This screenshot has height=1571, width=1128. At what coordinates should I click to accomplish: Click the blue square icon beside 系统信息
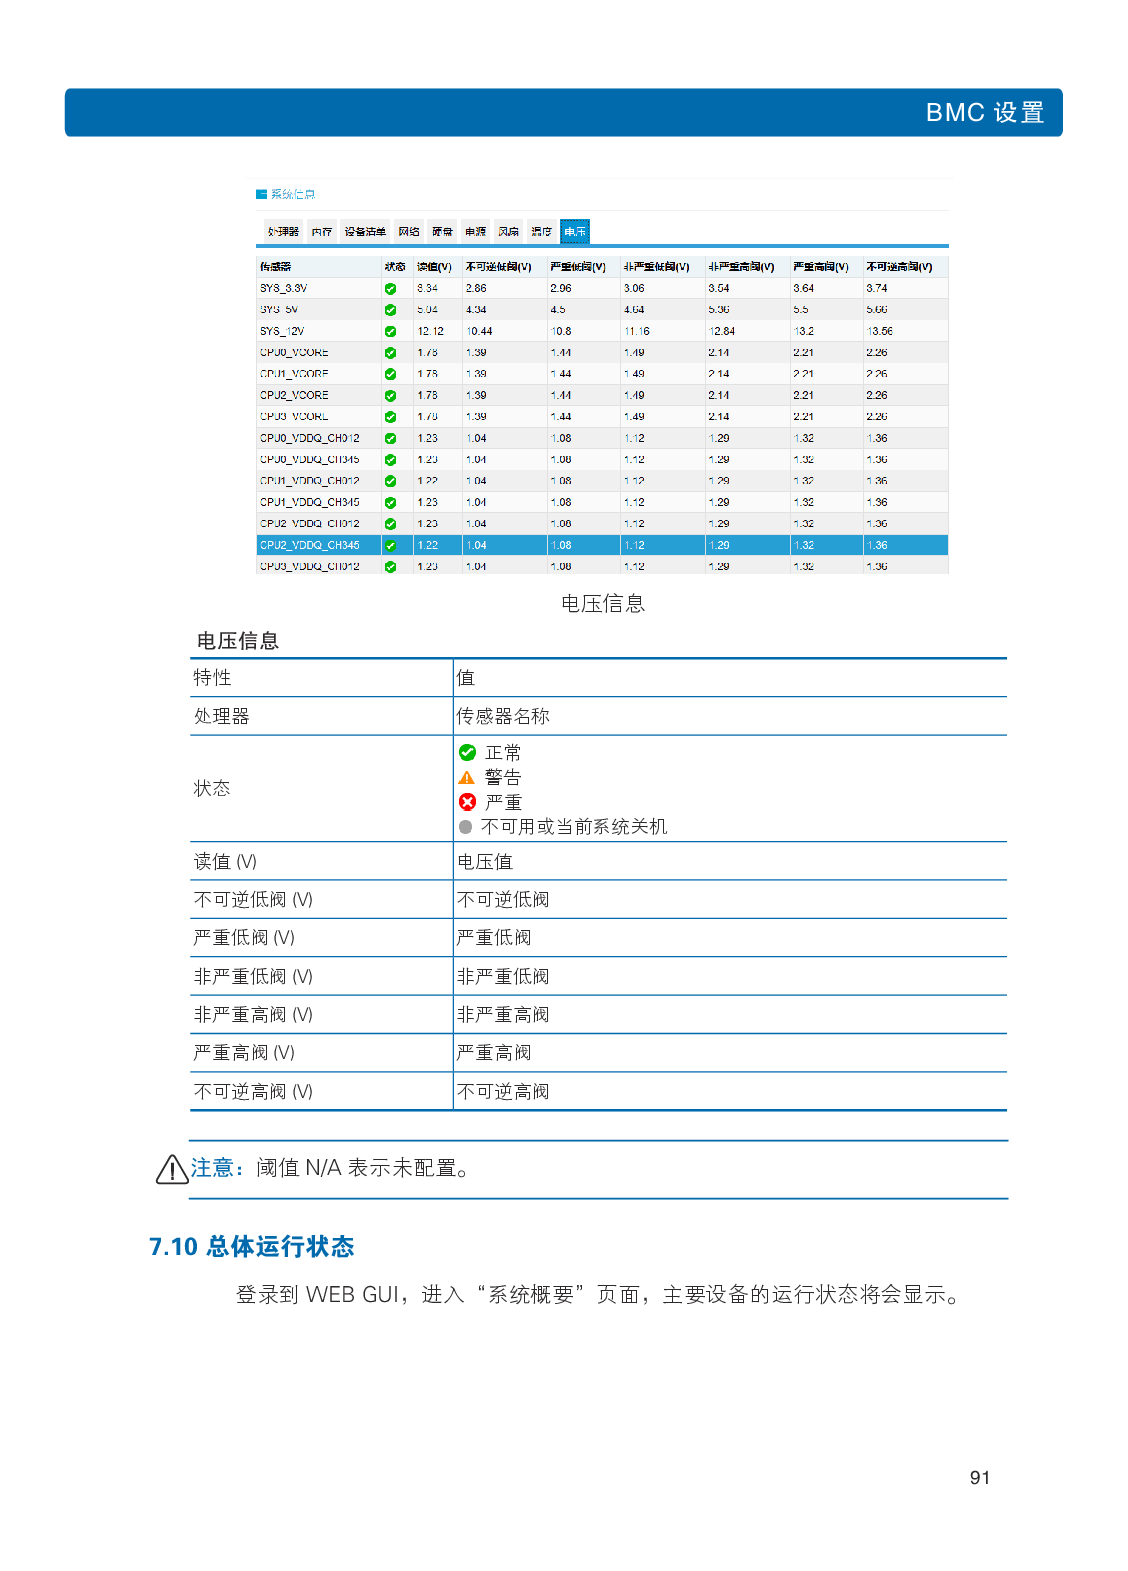[x=261, y=194]
